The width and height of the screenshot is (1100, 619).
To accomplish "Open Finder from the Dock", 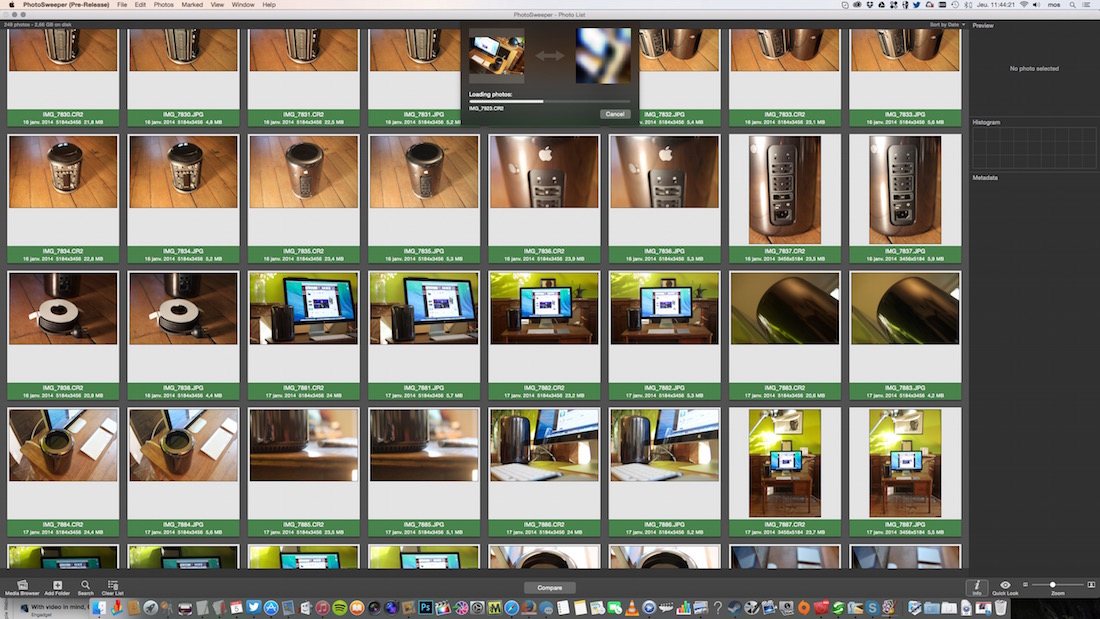I will (99, 608).
